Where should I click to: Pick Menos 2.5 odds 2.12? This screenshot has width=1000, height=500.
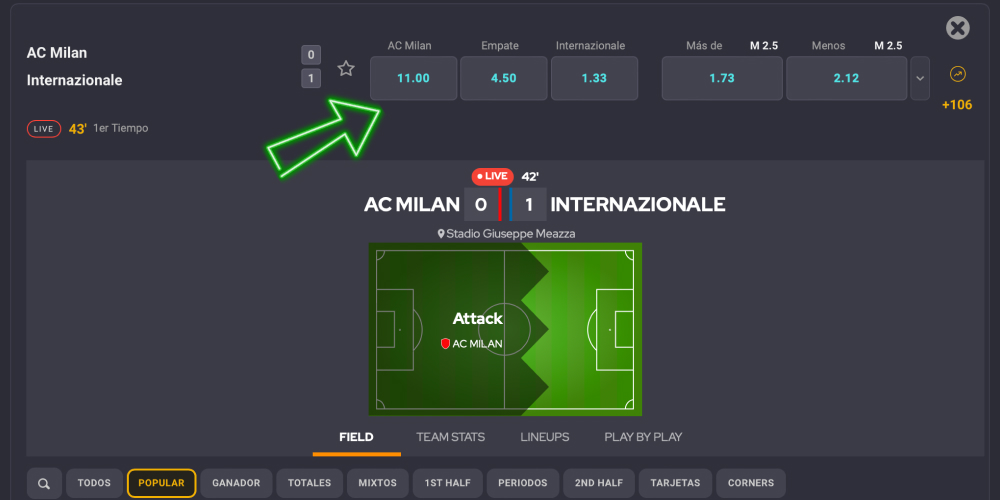click(845, 78)
